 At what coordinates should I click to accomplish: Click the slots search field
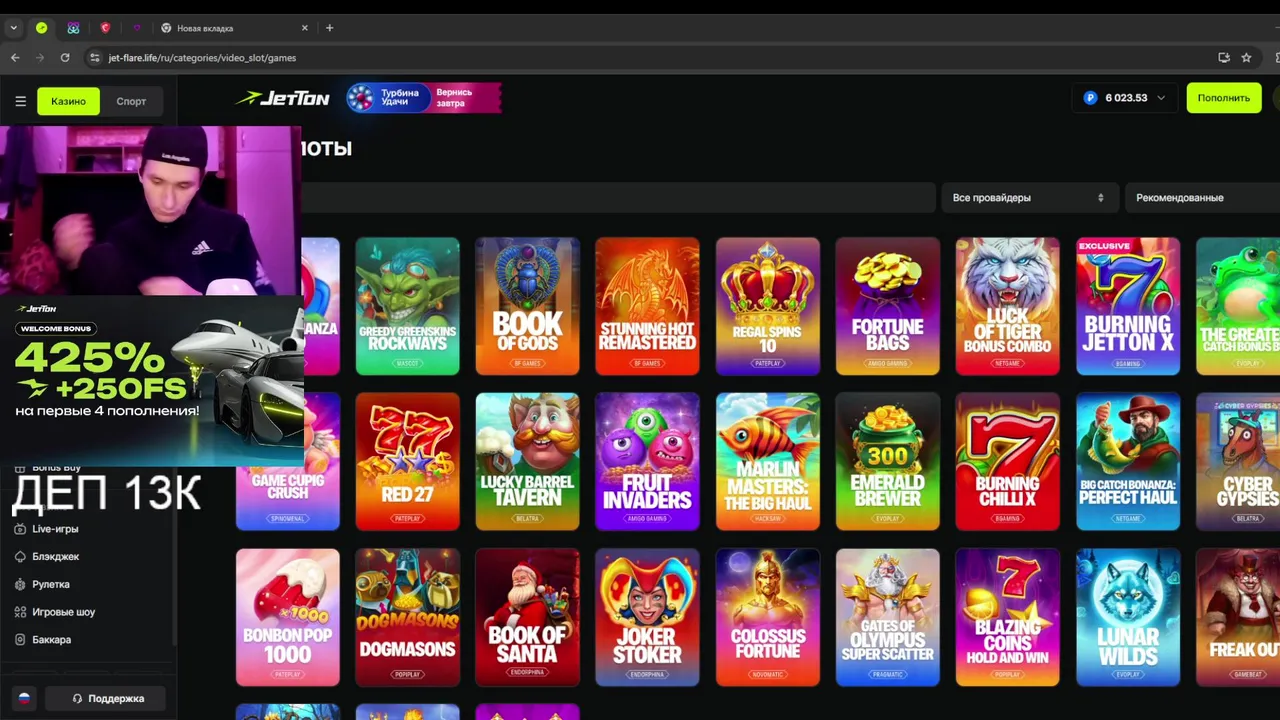pos(618,198)
